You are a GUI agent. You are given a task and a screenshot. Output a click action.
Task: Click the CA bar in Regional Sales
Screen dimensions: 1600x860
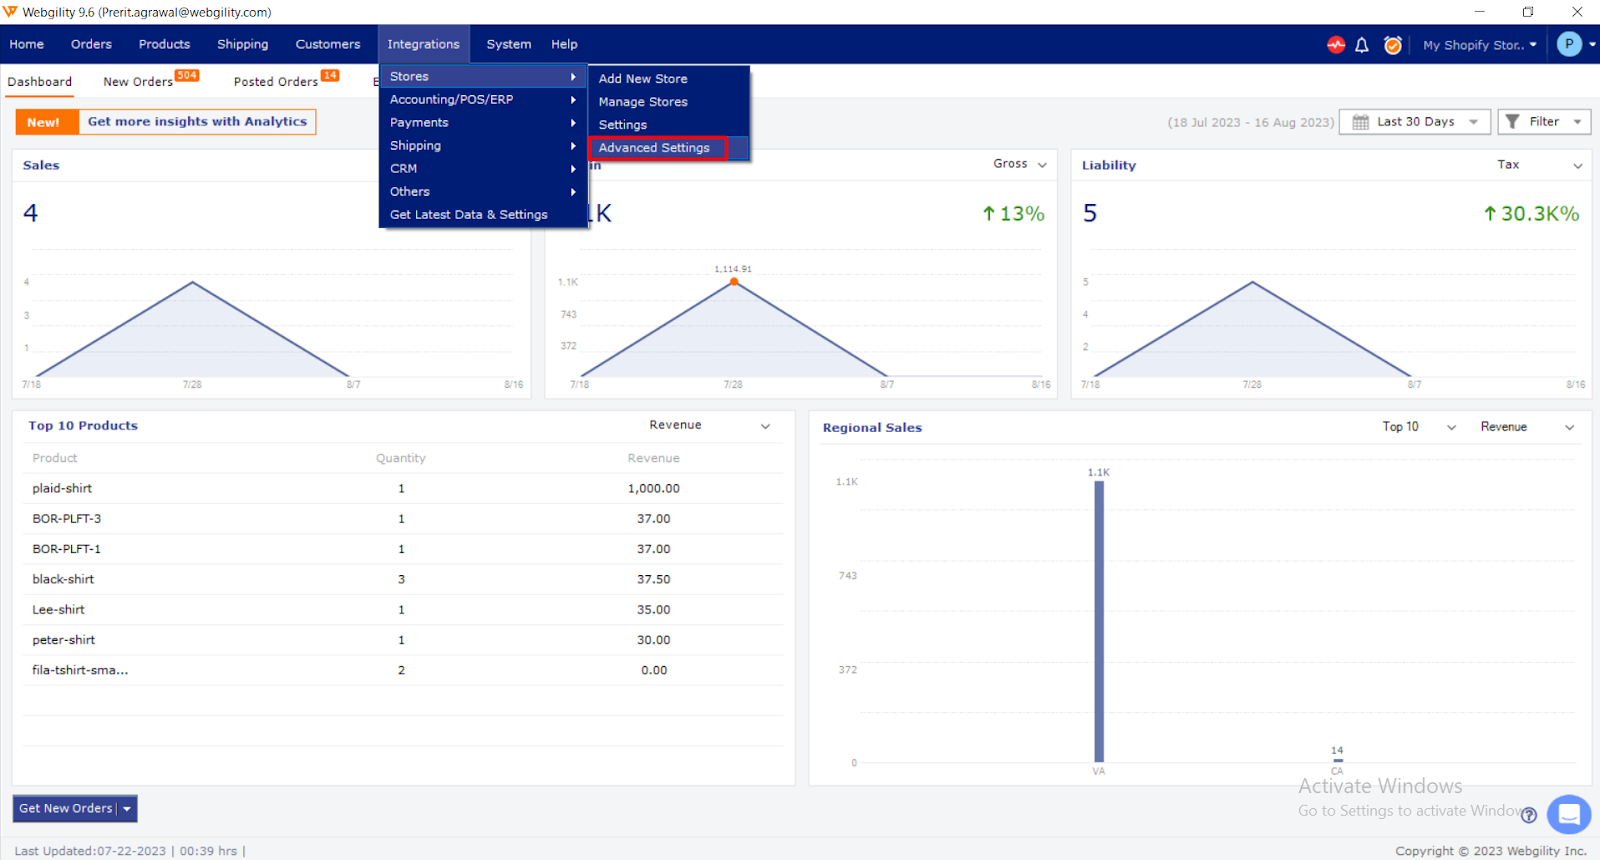pos(1337,761)
